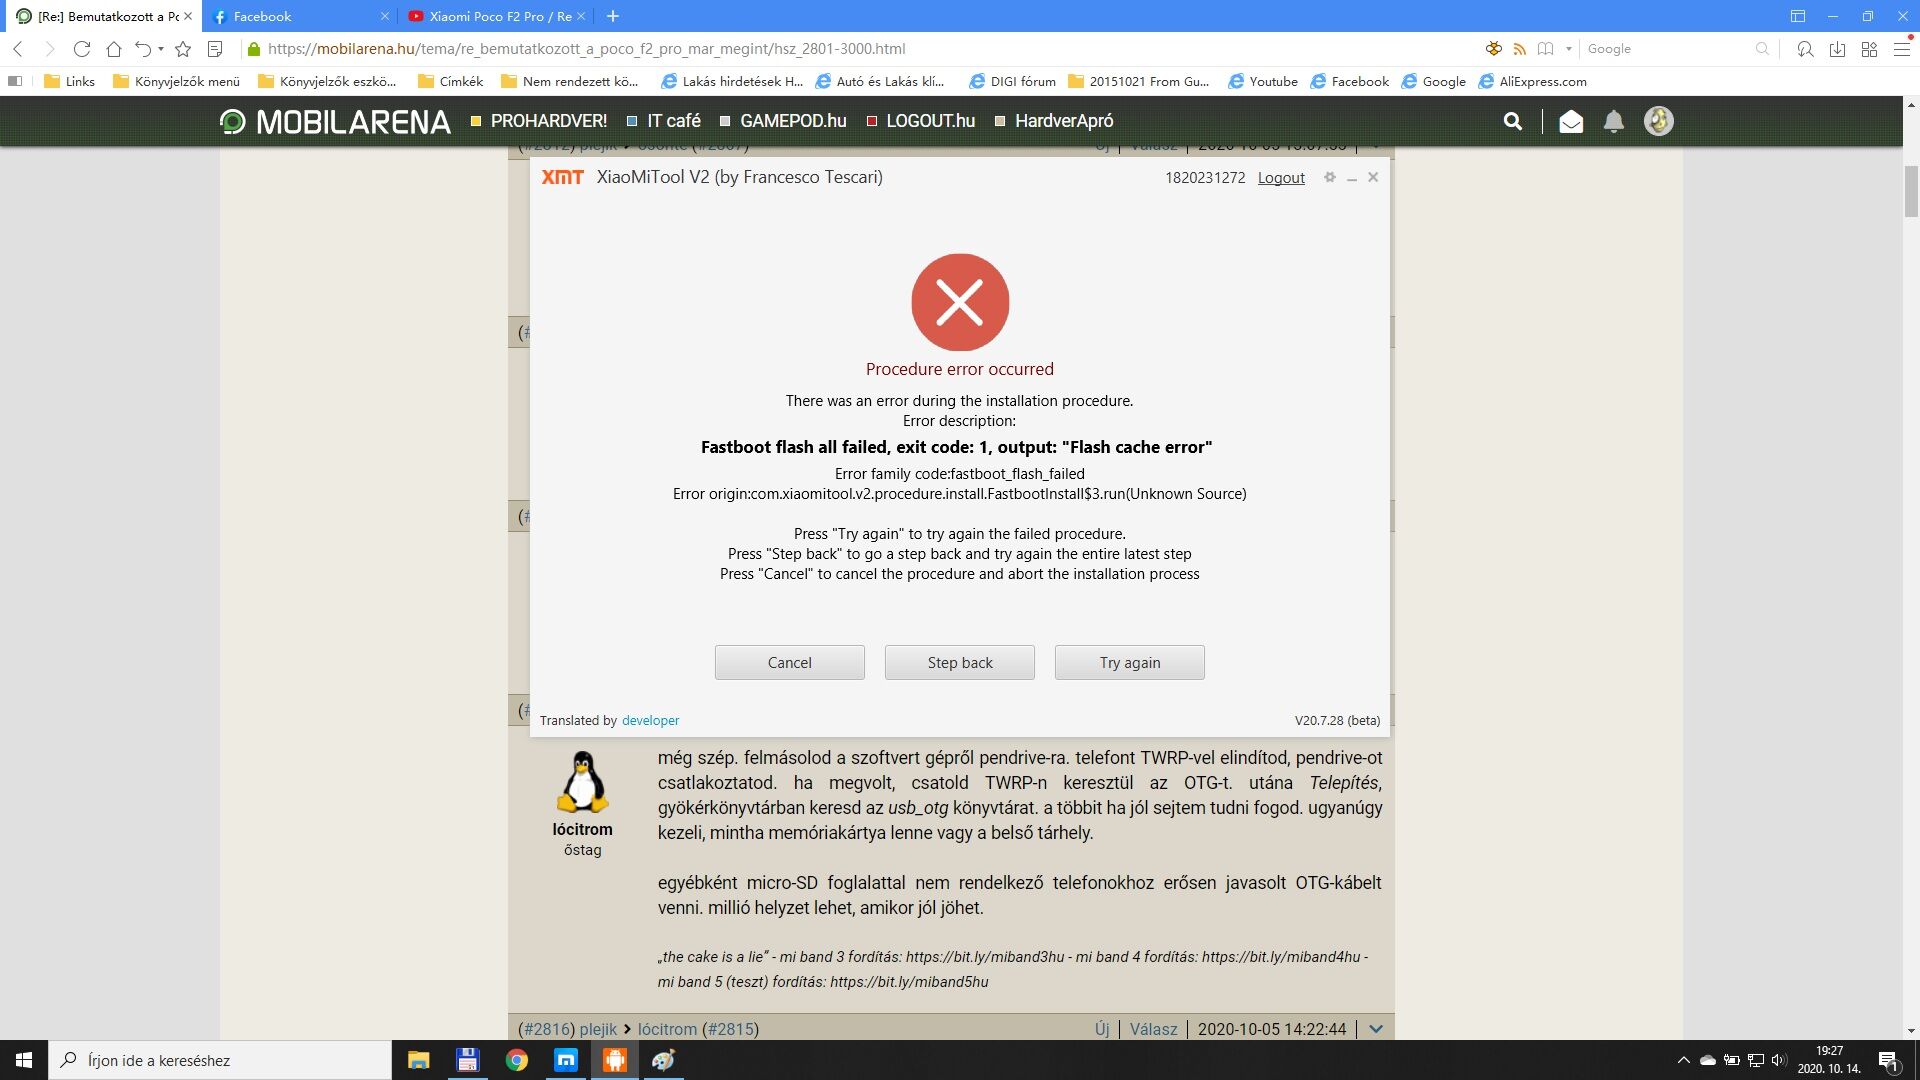
Task: Click the page vertical scrollbar thumb
Action: tap(1911, 192)
